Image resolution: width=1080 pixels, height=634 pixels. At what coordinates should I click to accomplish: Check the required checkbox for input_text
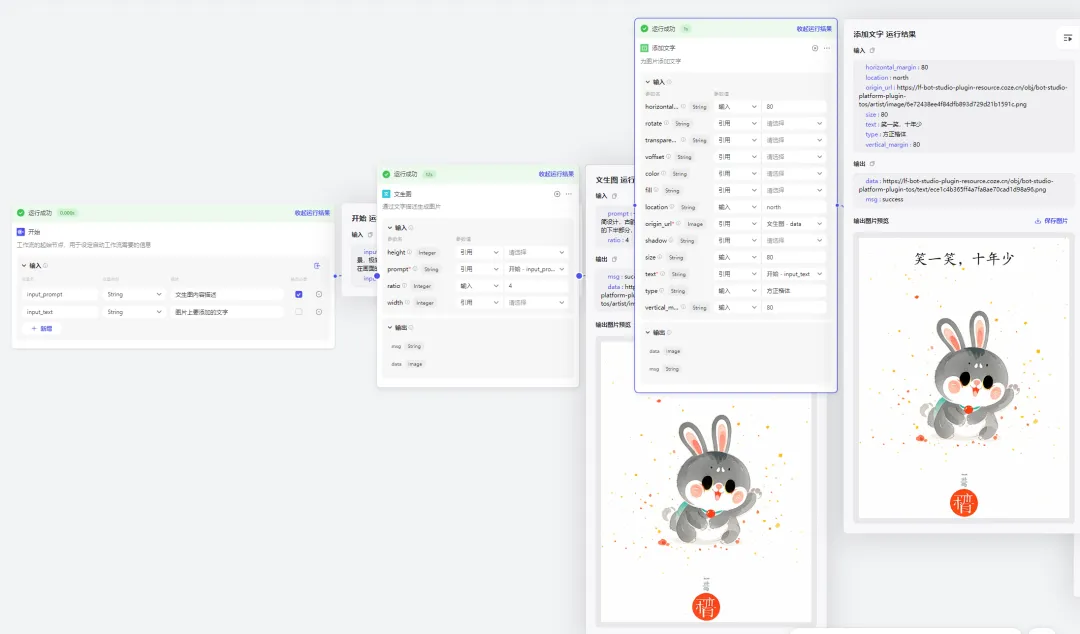pos(298,311)
